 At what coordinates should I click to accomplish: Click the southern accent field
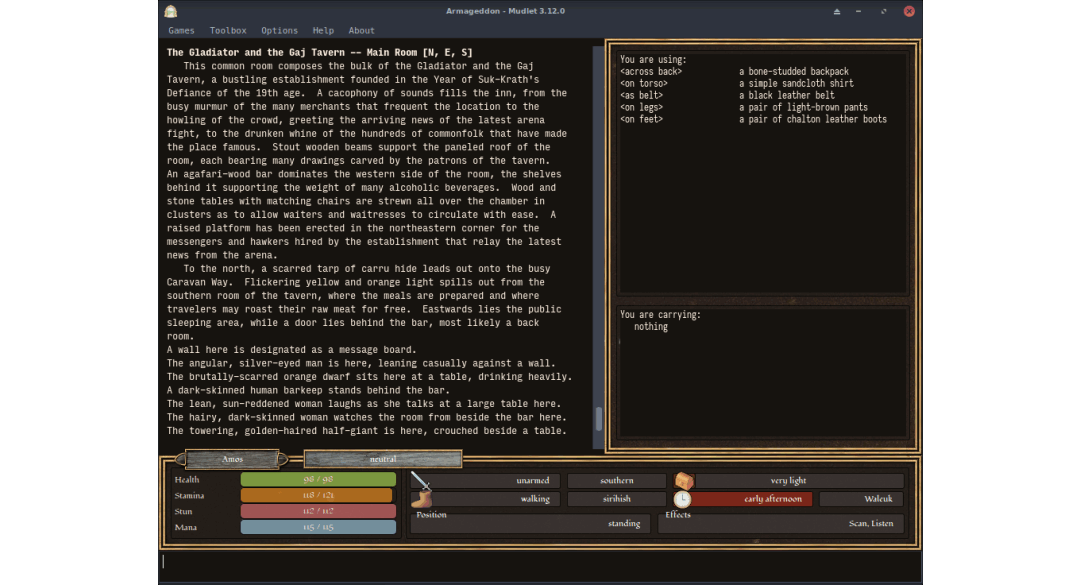616,480
